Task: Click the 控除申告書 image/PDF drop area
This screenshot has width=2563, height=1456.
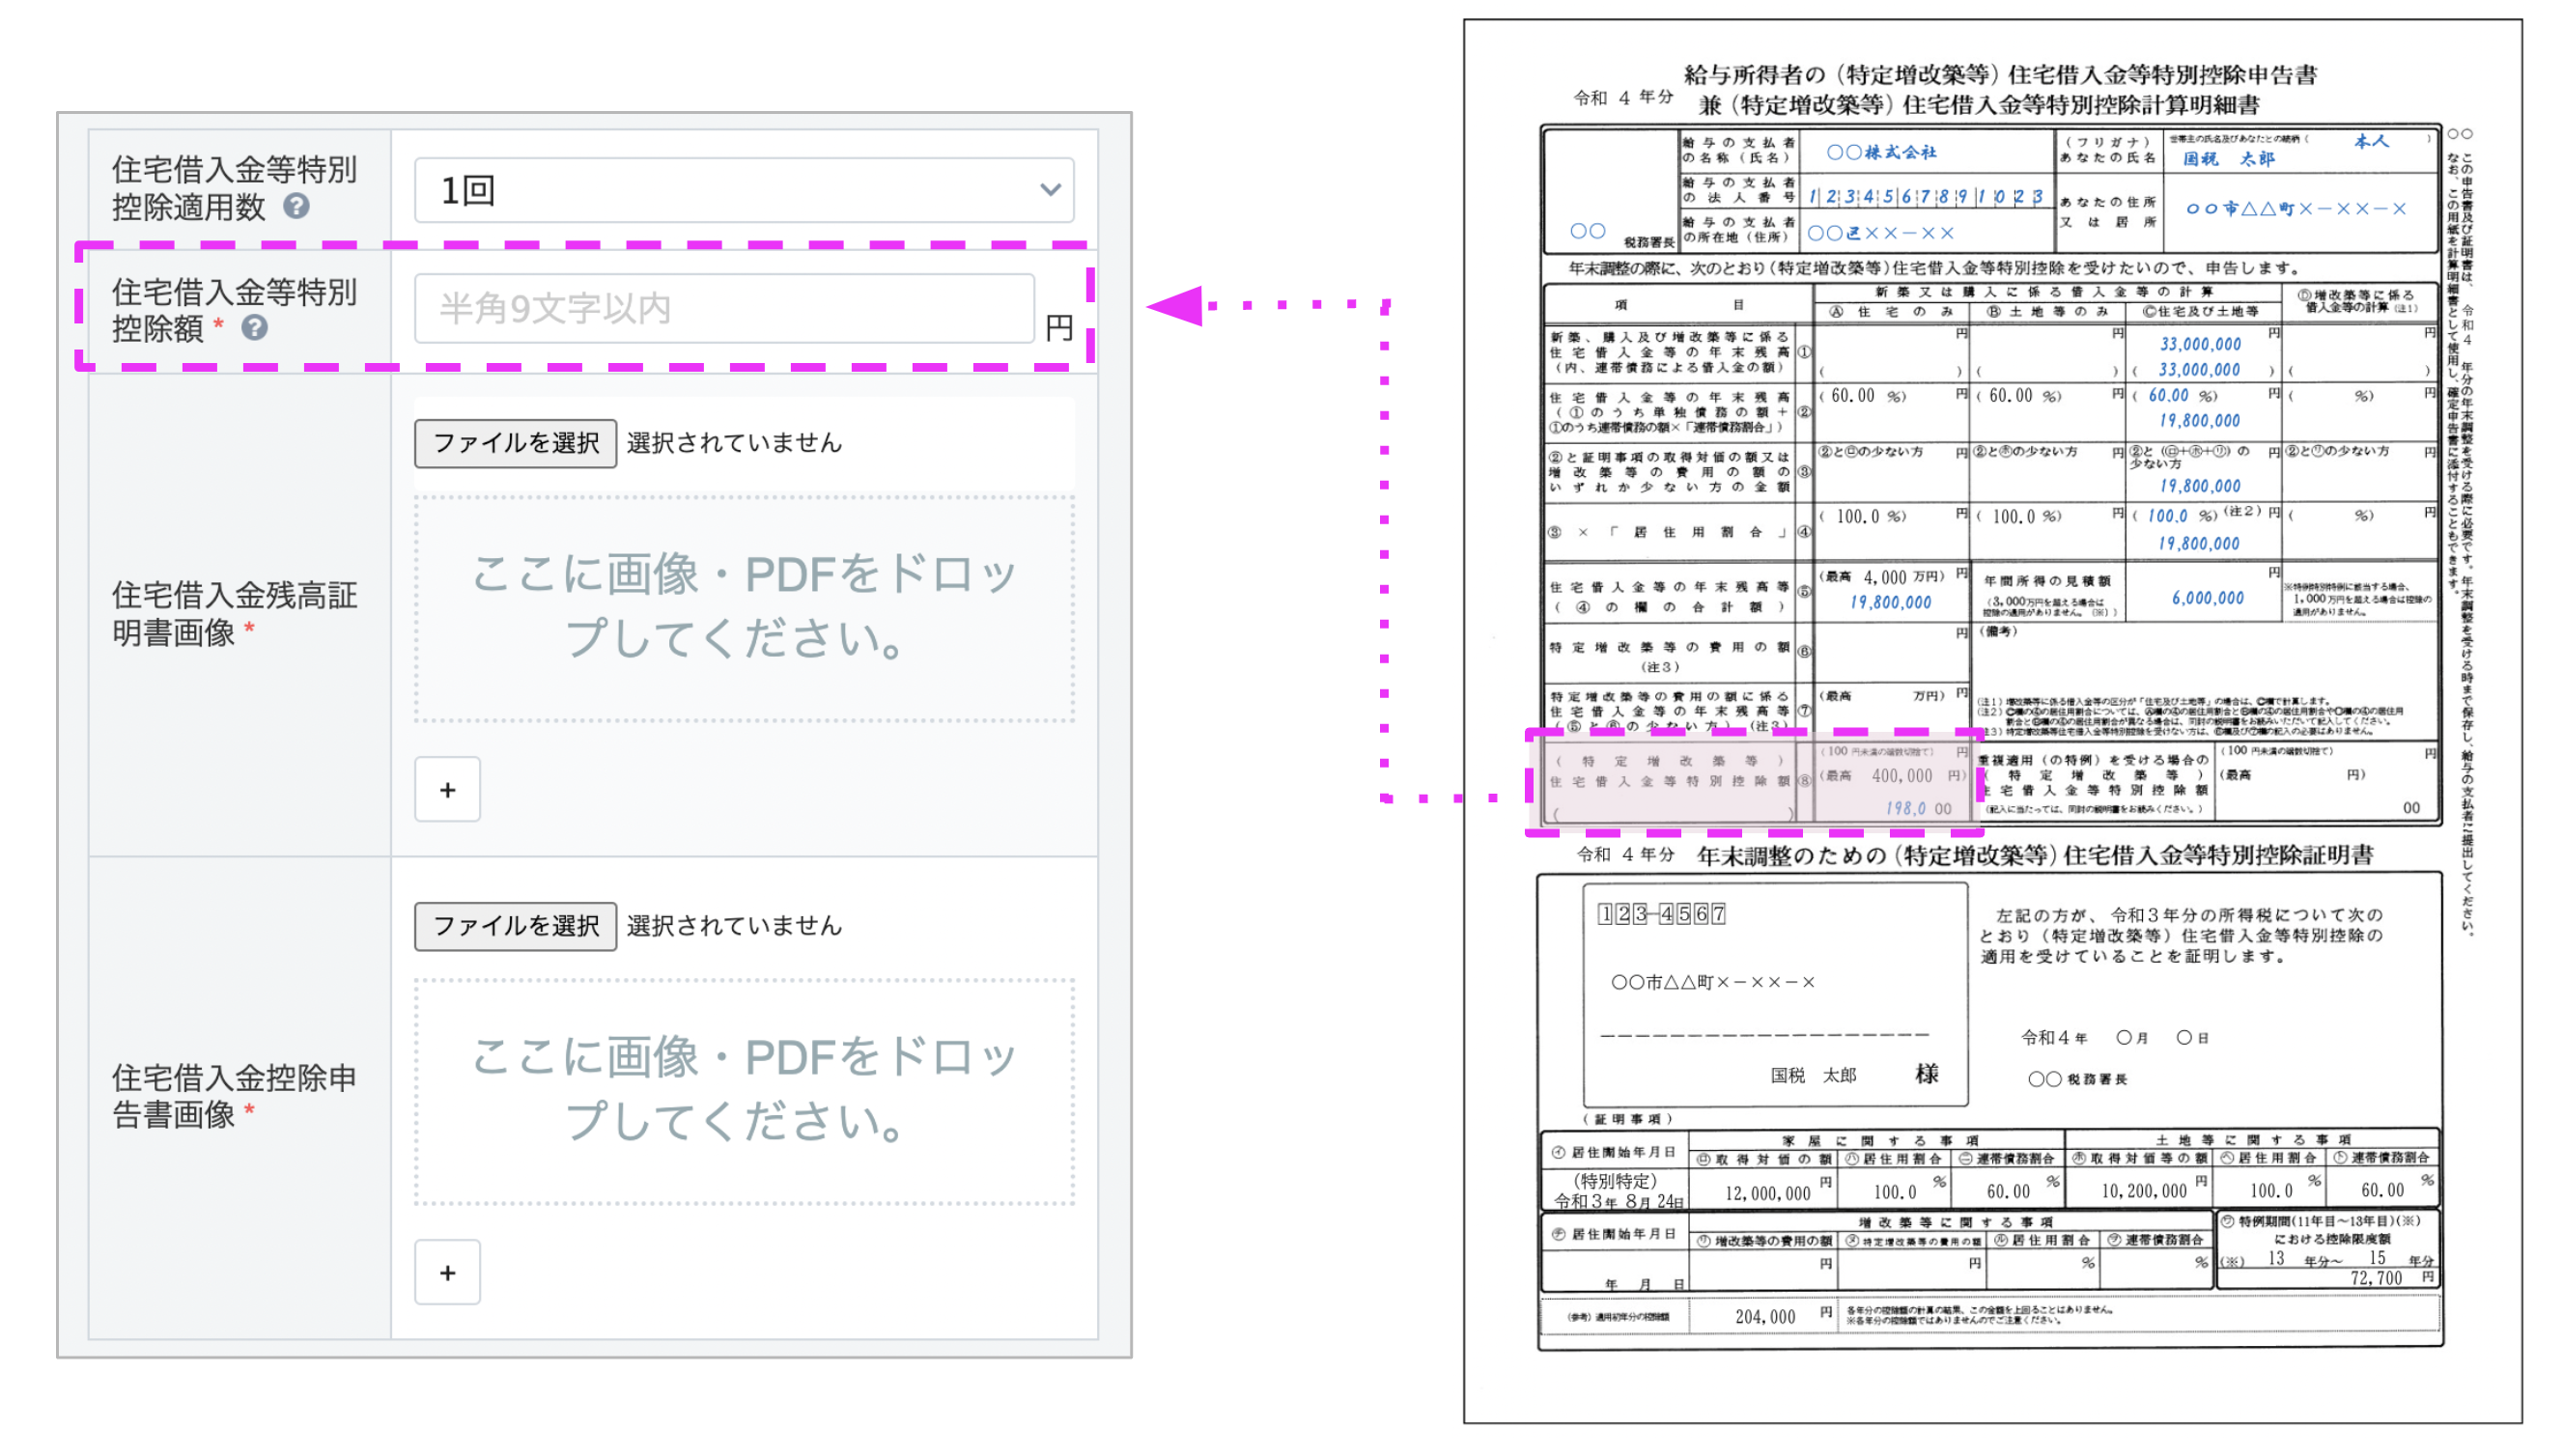Action: (x=744, y=1090)
